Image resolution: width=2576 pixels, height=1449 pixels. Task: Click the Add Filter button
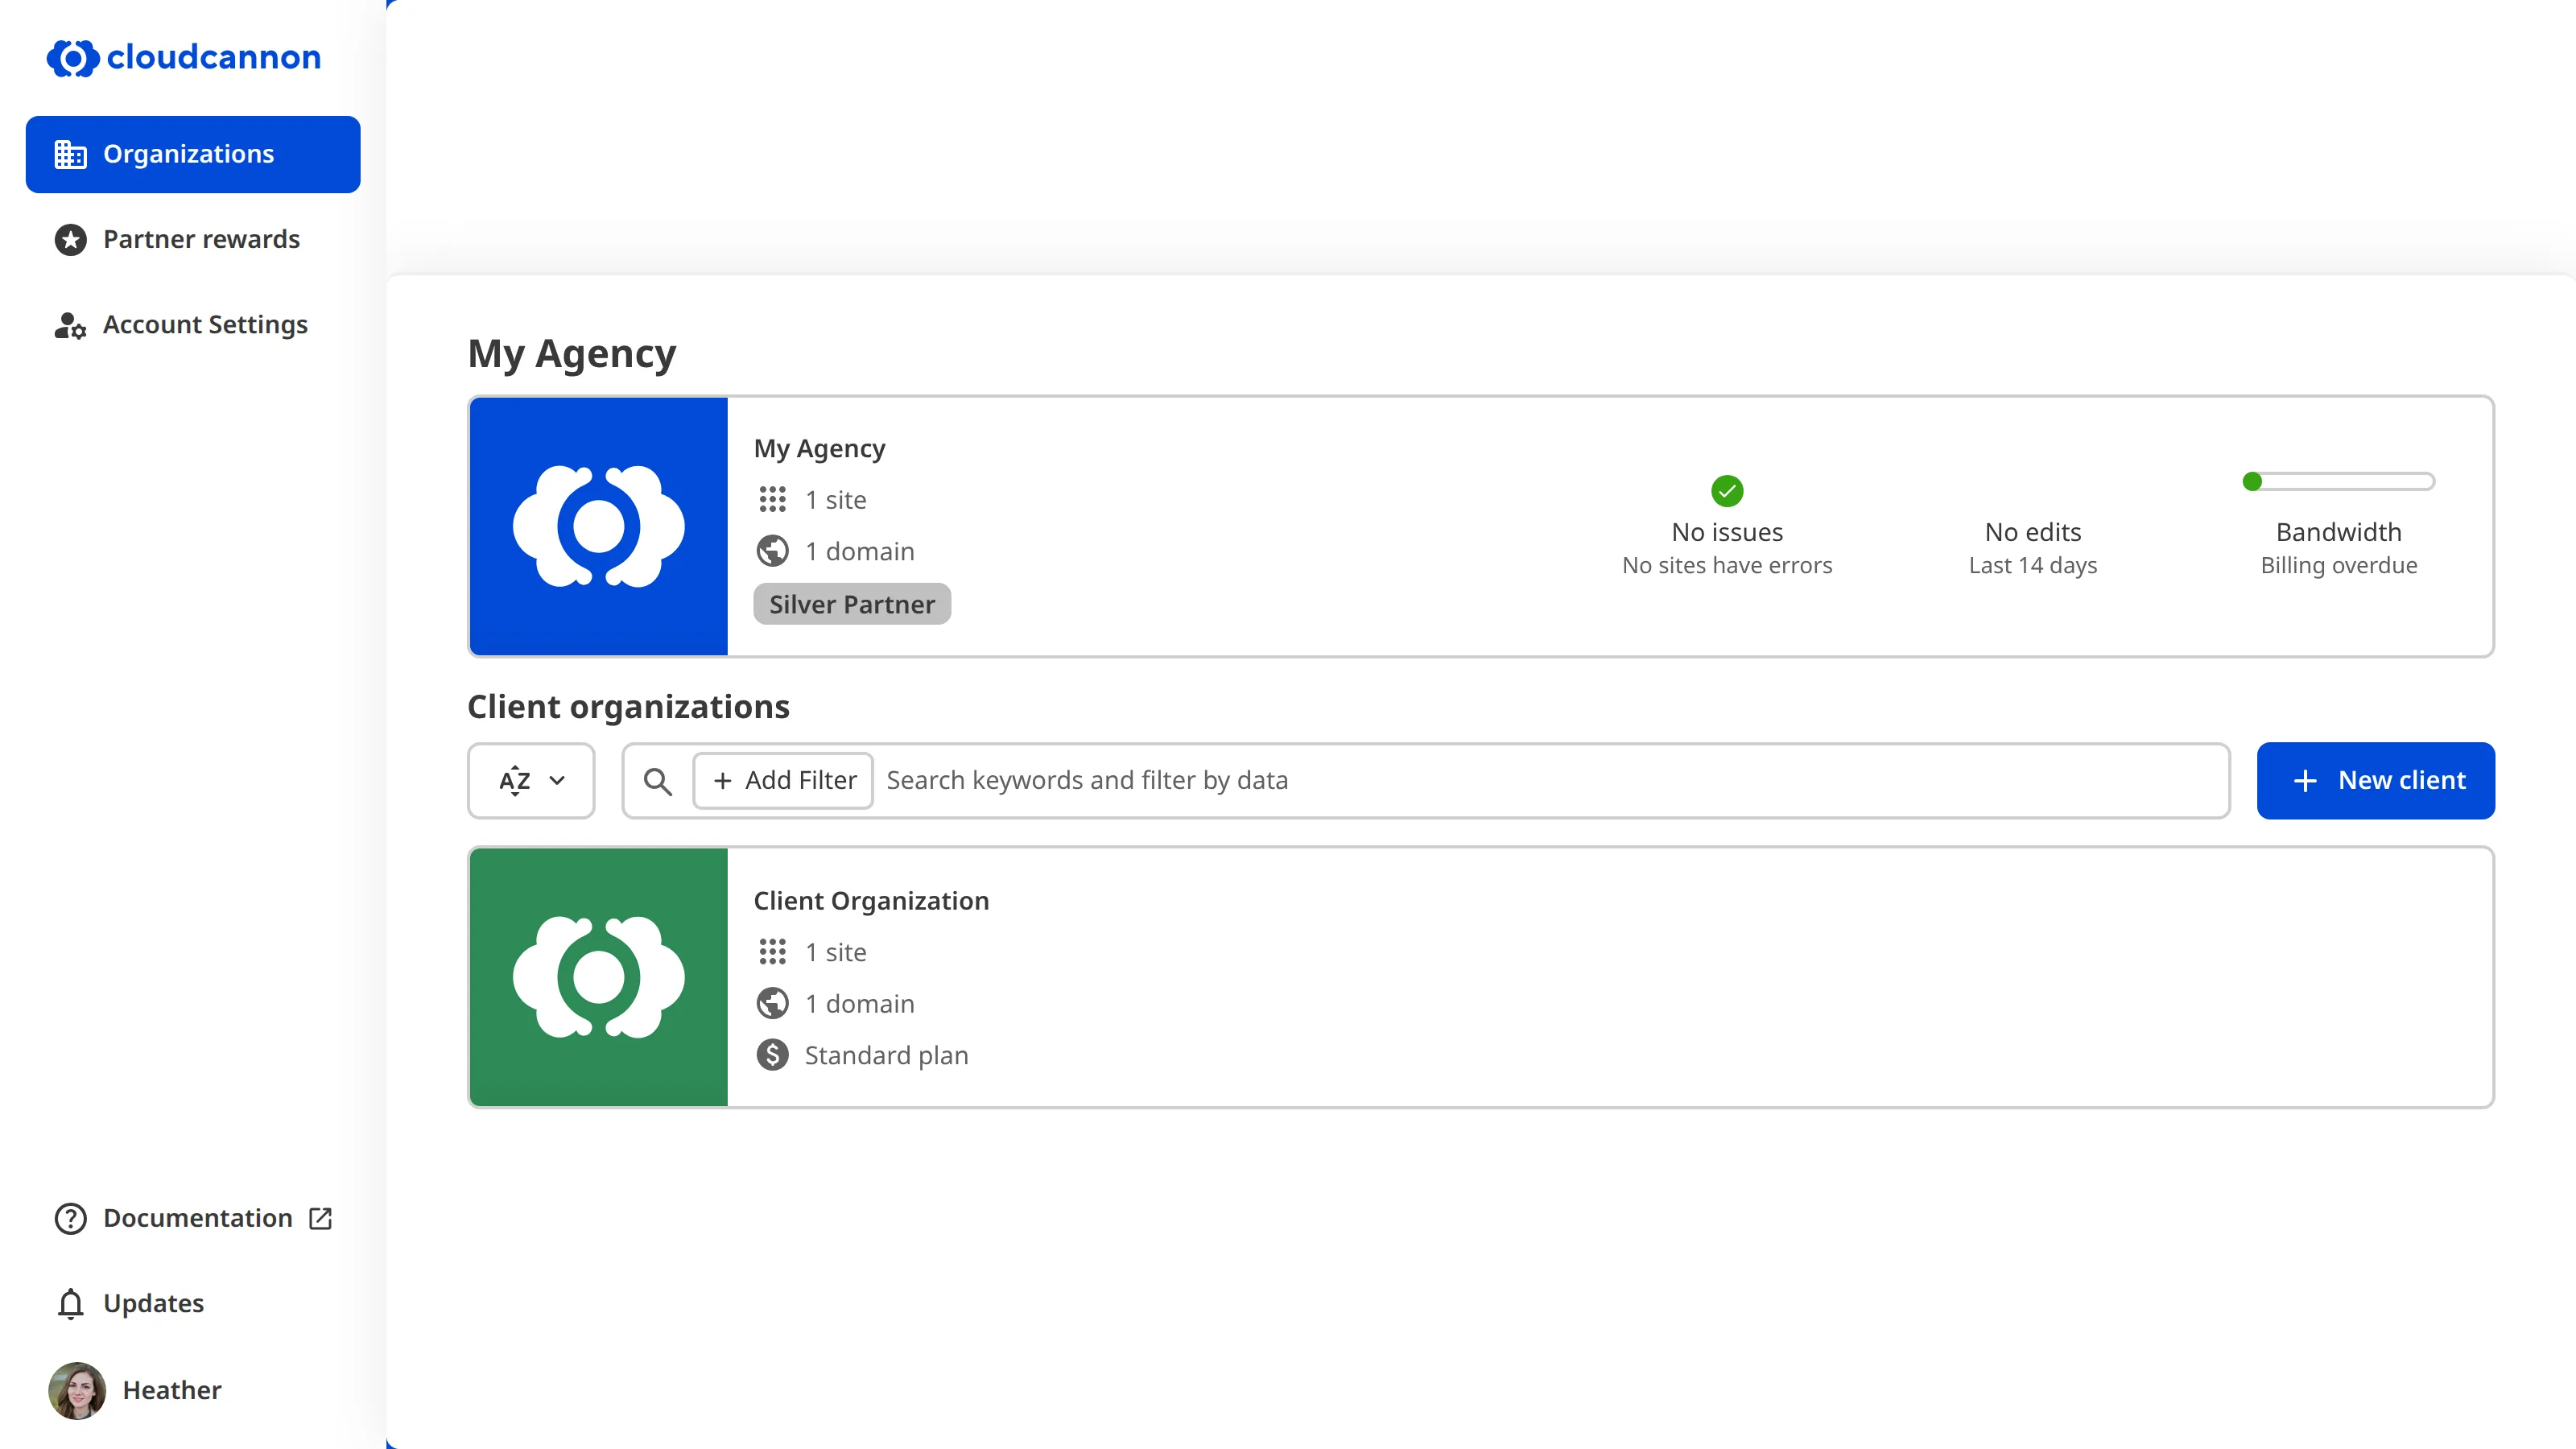point(783,781)
